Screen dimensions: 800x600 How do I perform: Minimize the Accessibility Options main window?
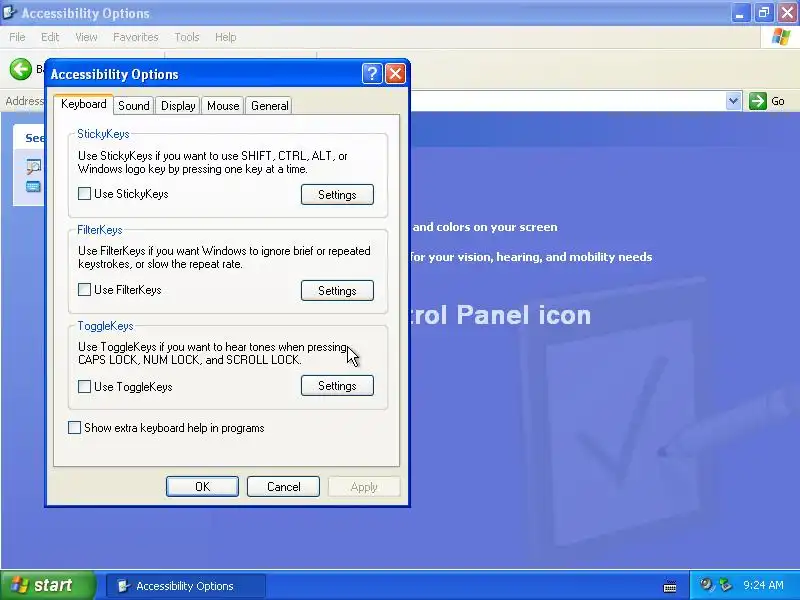pyautogui.click(x=740, y=13)
